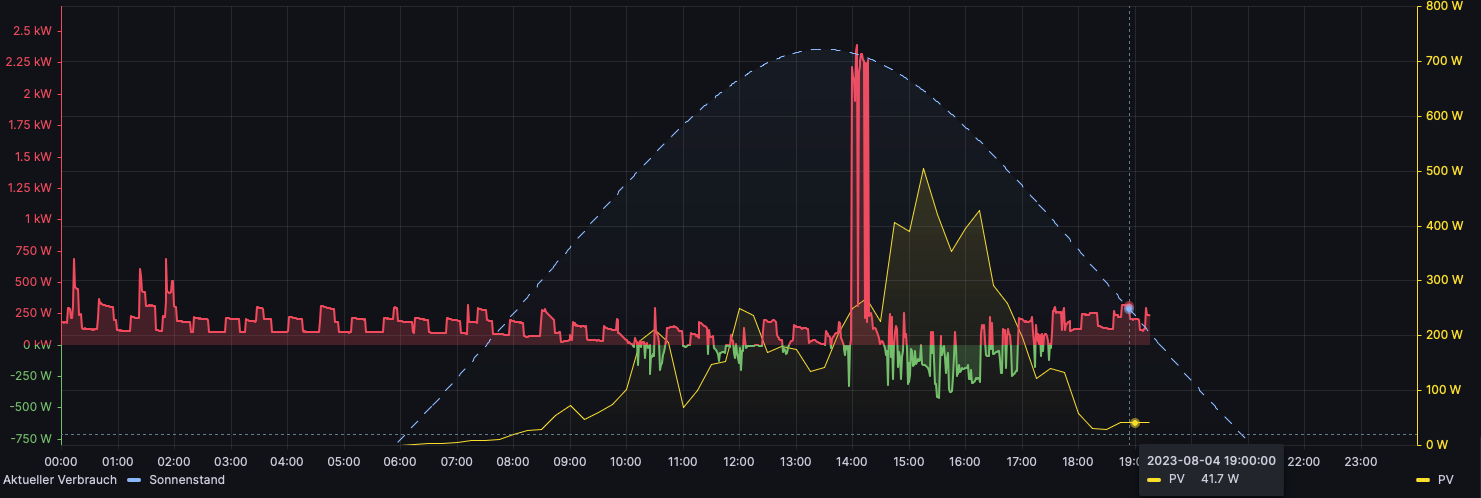Image resolution: width=1481 pixels, height=498 pixels.
Task: Click the yellow 300 W right axis label
Action: (1443, 280)
